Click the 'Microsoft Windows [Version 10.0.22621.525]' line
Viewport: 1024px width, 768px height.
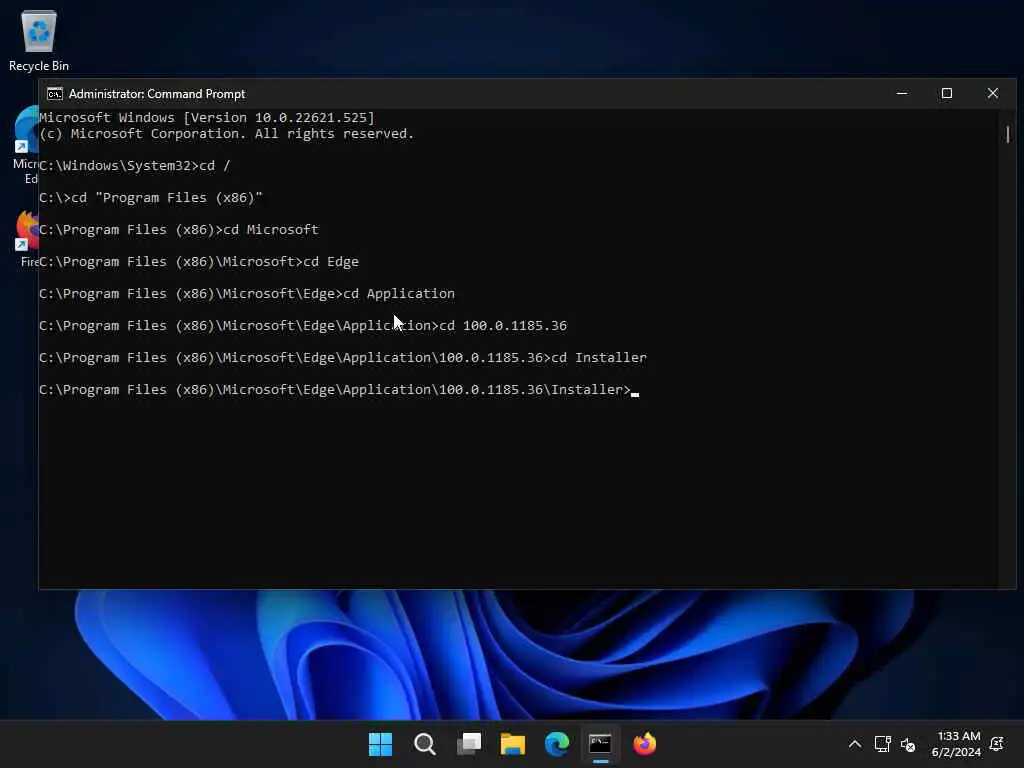[x=207, y=118]
